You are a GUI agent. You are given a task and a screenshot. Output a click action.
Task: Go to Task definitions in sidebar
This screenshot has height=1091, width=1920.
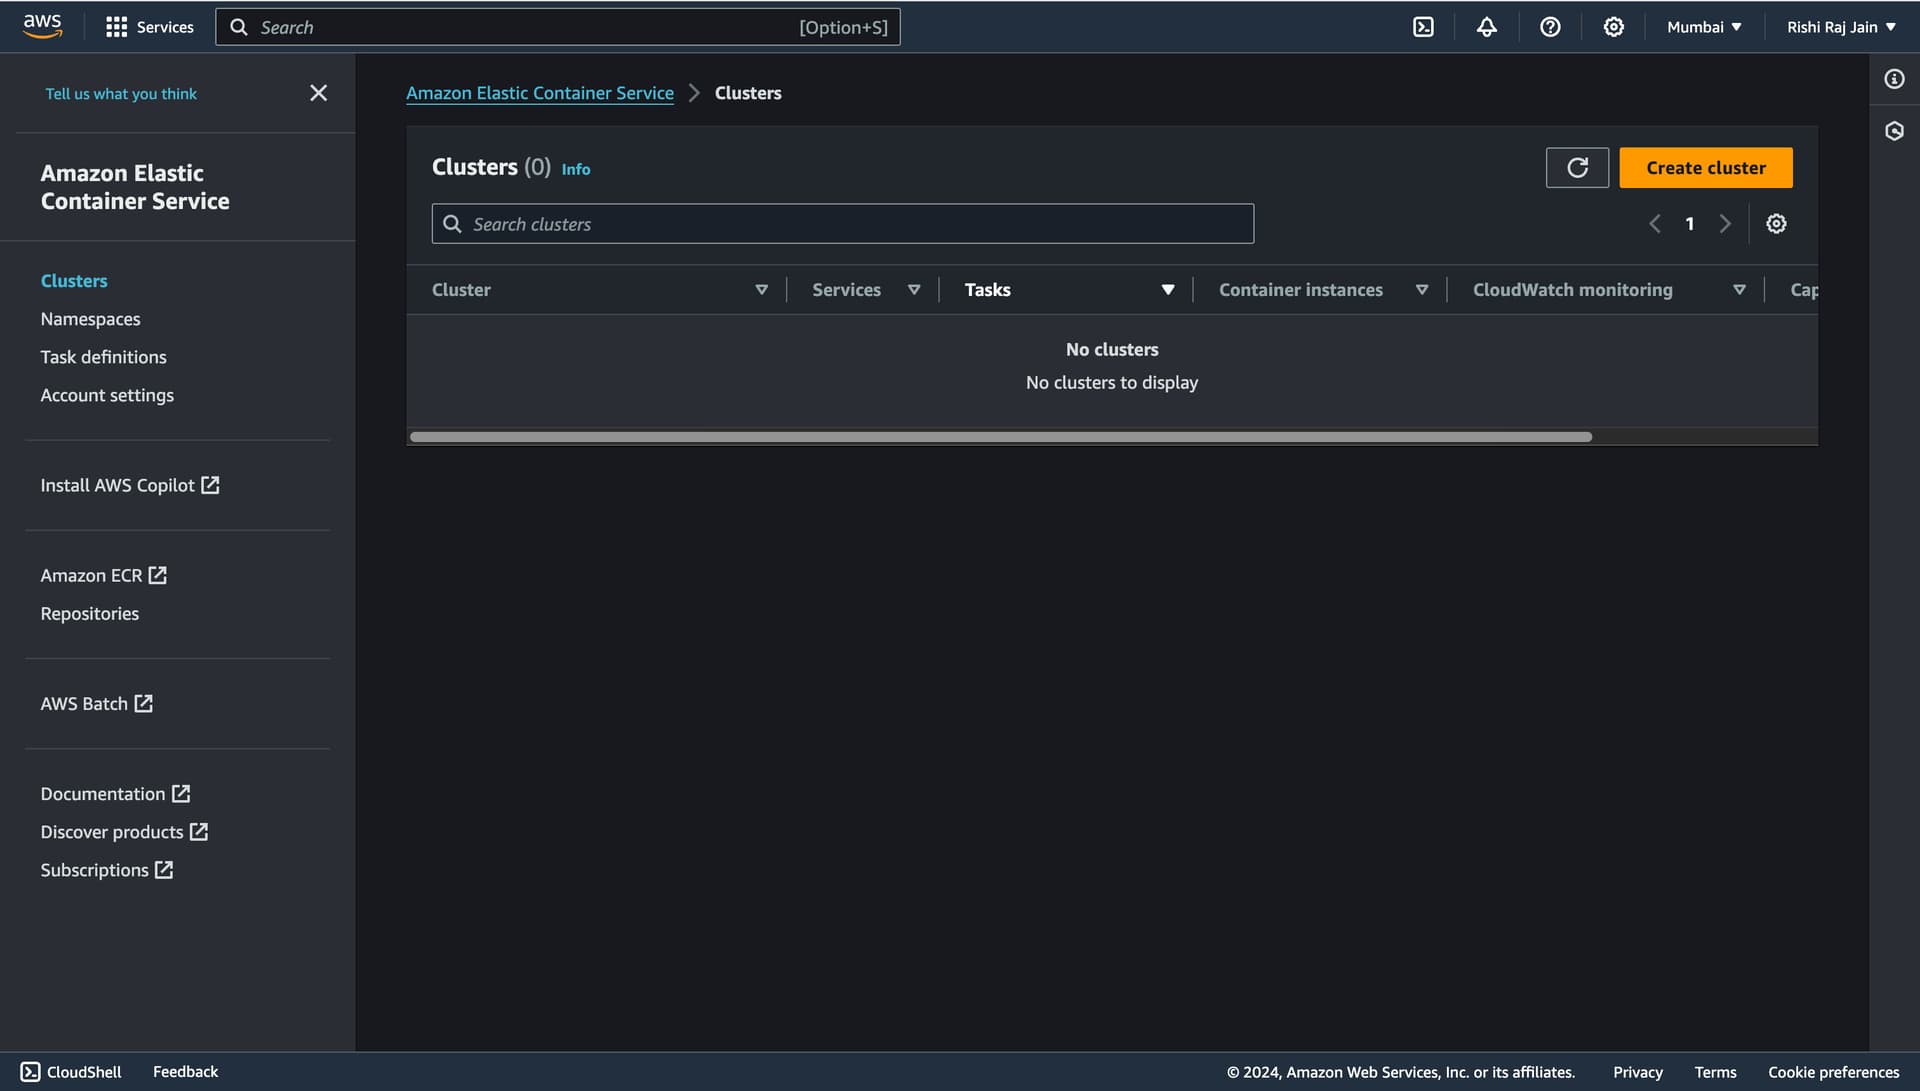coord(103,357)
